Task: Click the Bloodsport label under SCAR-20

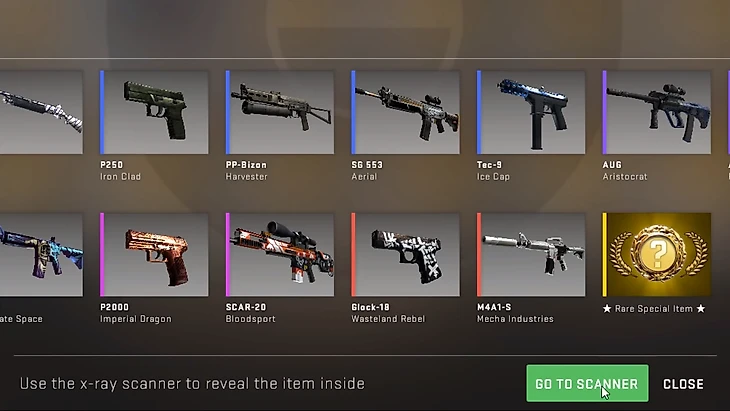Action: click(x=250, y=319)
